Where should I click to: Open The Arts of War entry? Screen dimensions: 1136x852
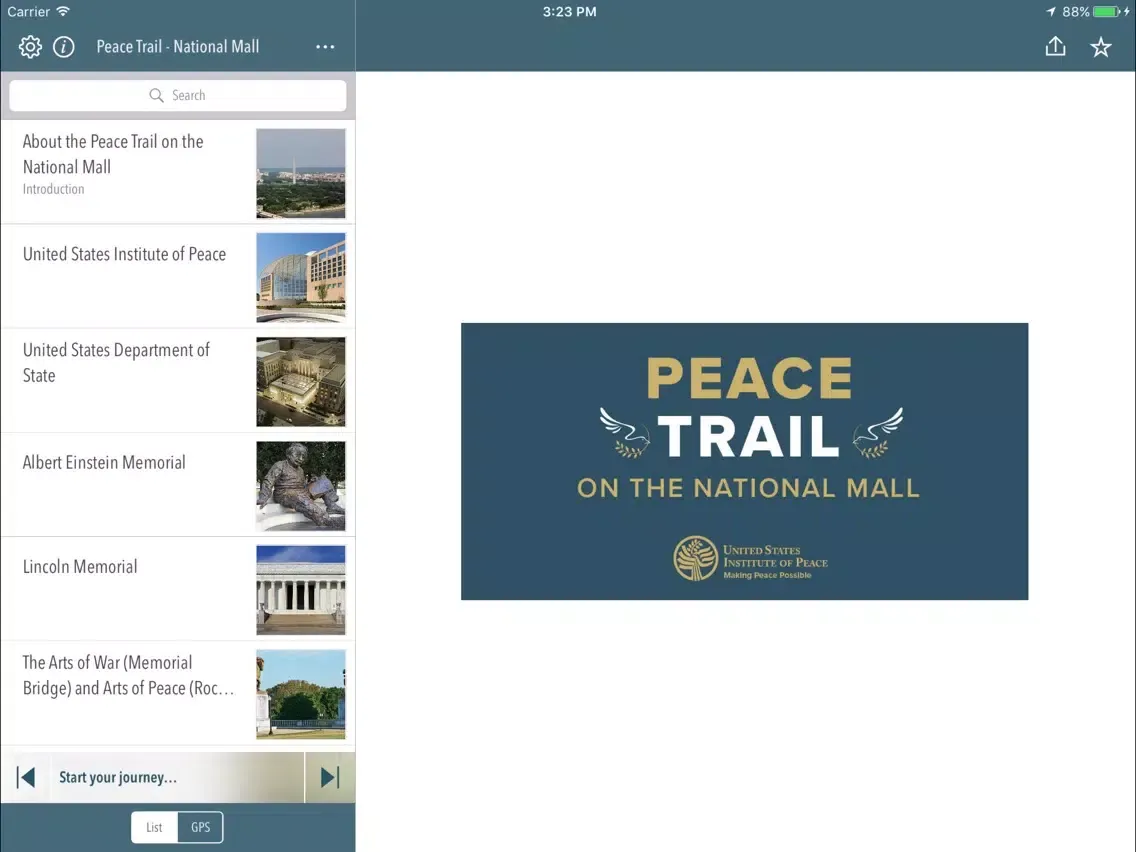coord(178,694)
